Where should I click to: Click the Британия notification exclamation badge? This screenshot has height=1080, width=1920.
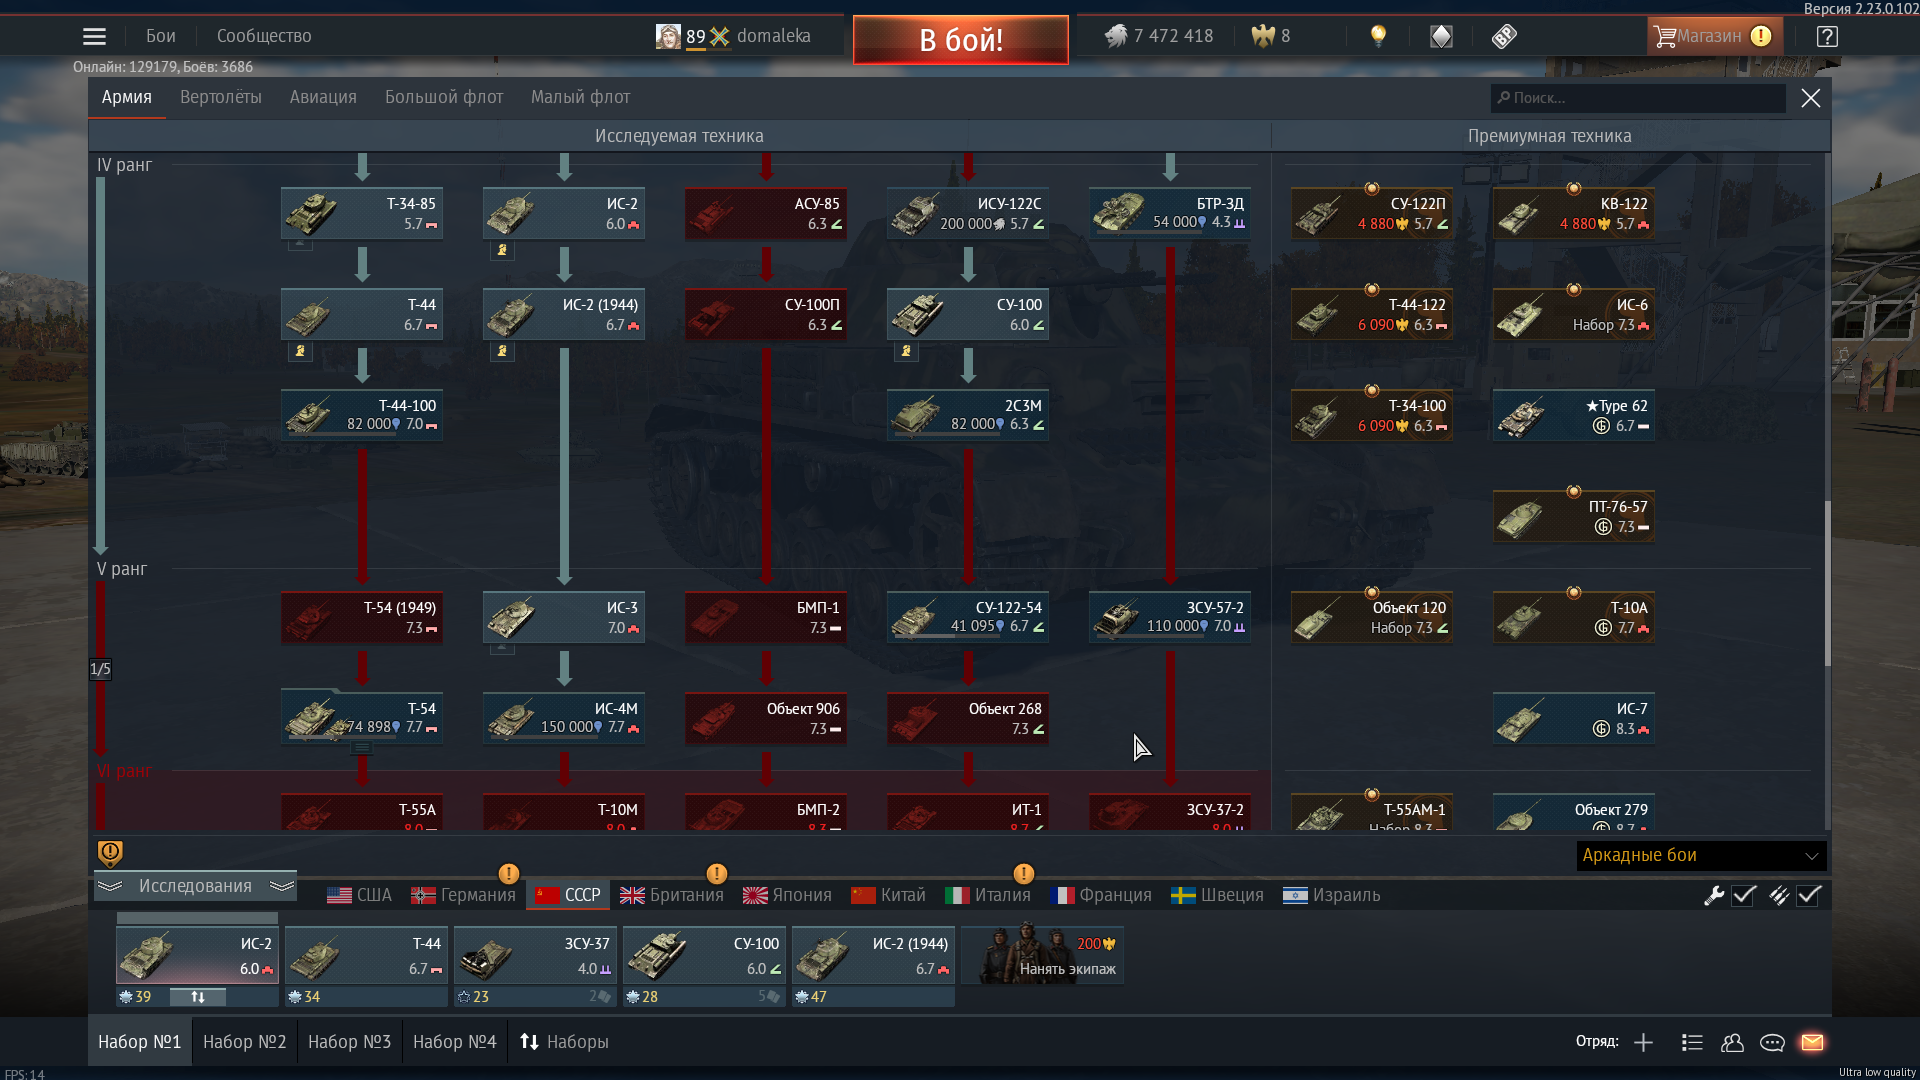(716, 873)
